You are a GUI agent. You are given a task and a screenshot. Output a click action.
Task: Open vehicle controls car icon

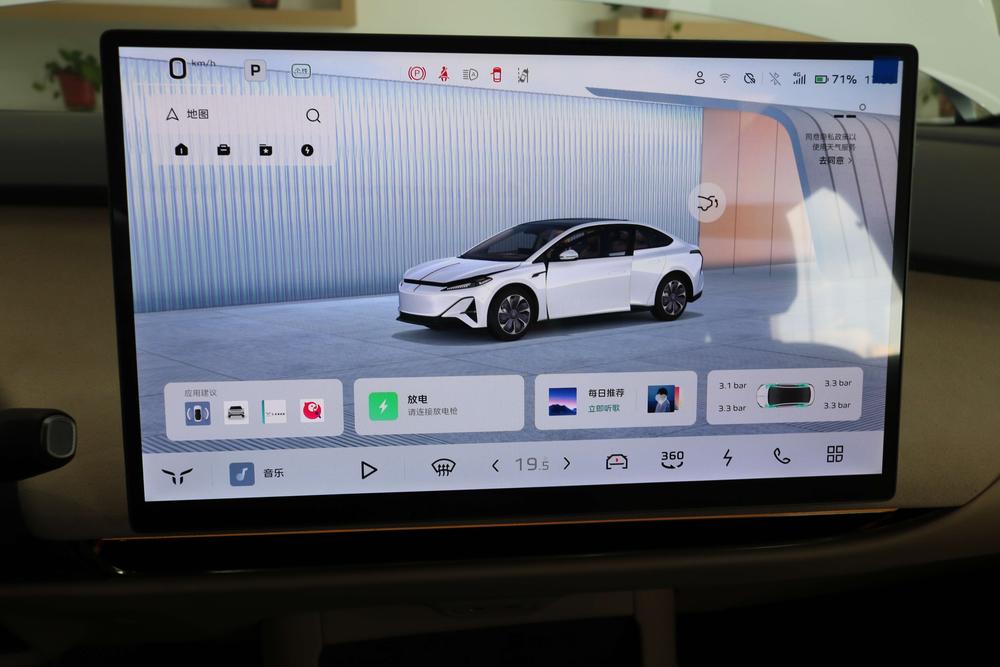616,462
